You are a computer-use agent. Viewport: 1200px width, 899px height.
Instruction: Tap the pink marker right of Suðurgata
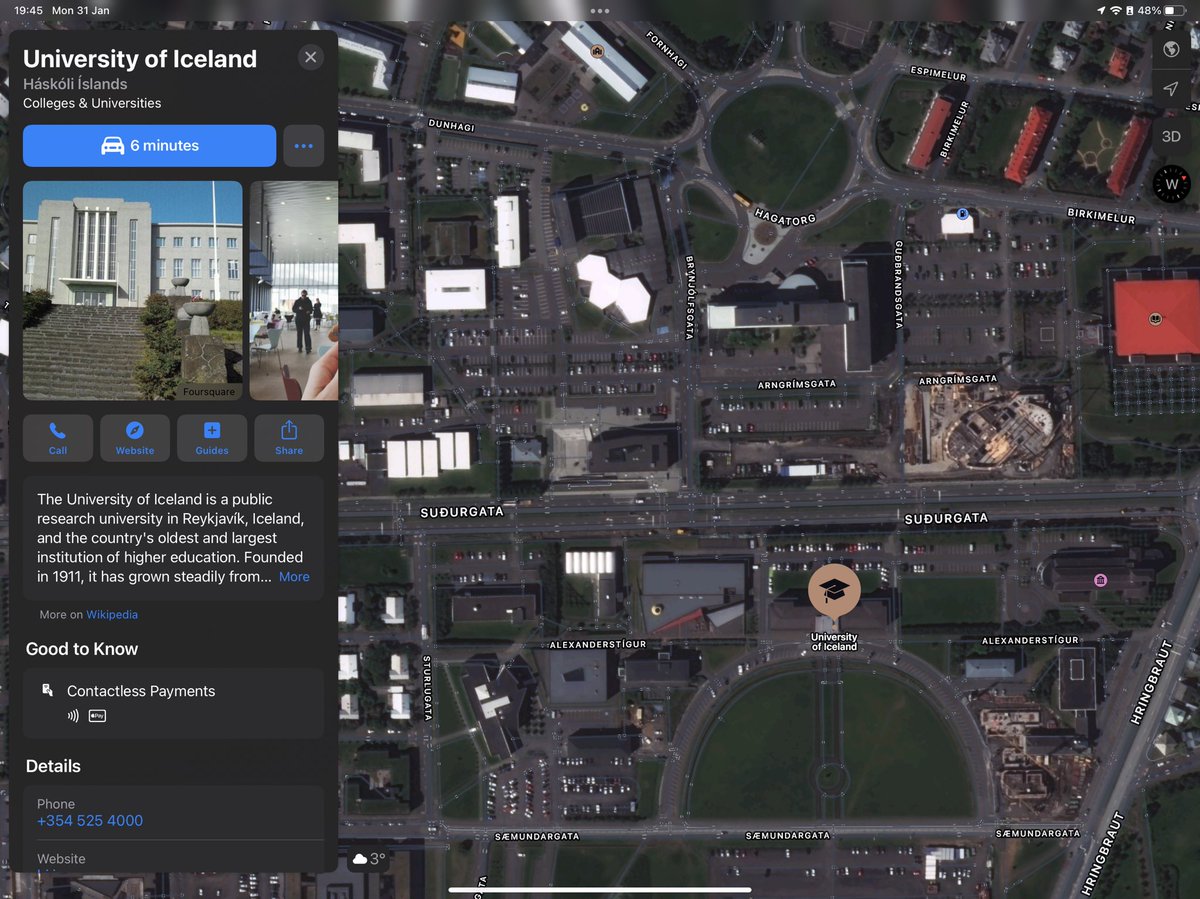[x=1100, y=580]
